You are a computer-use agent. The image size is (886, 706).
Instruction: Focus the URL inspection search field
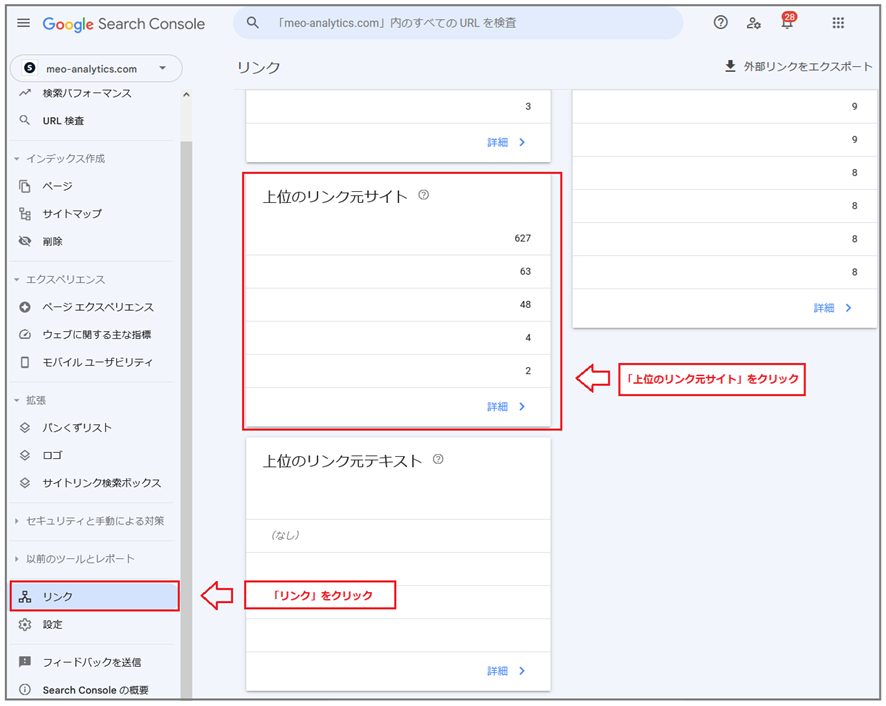click(458, 23)
